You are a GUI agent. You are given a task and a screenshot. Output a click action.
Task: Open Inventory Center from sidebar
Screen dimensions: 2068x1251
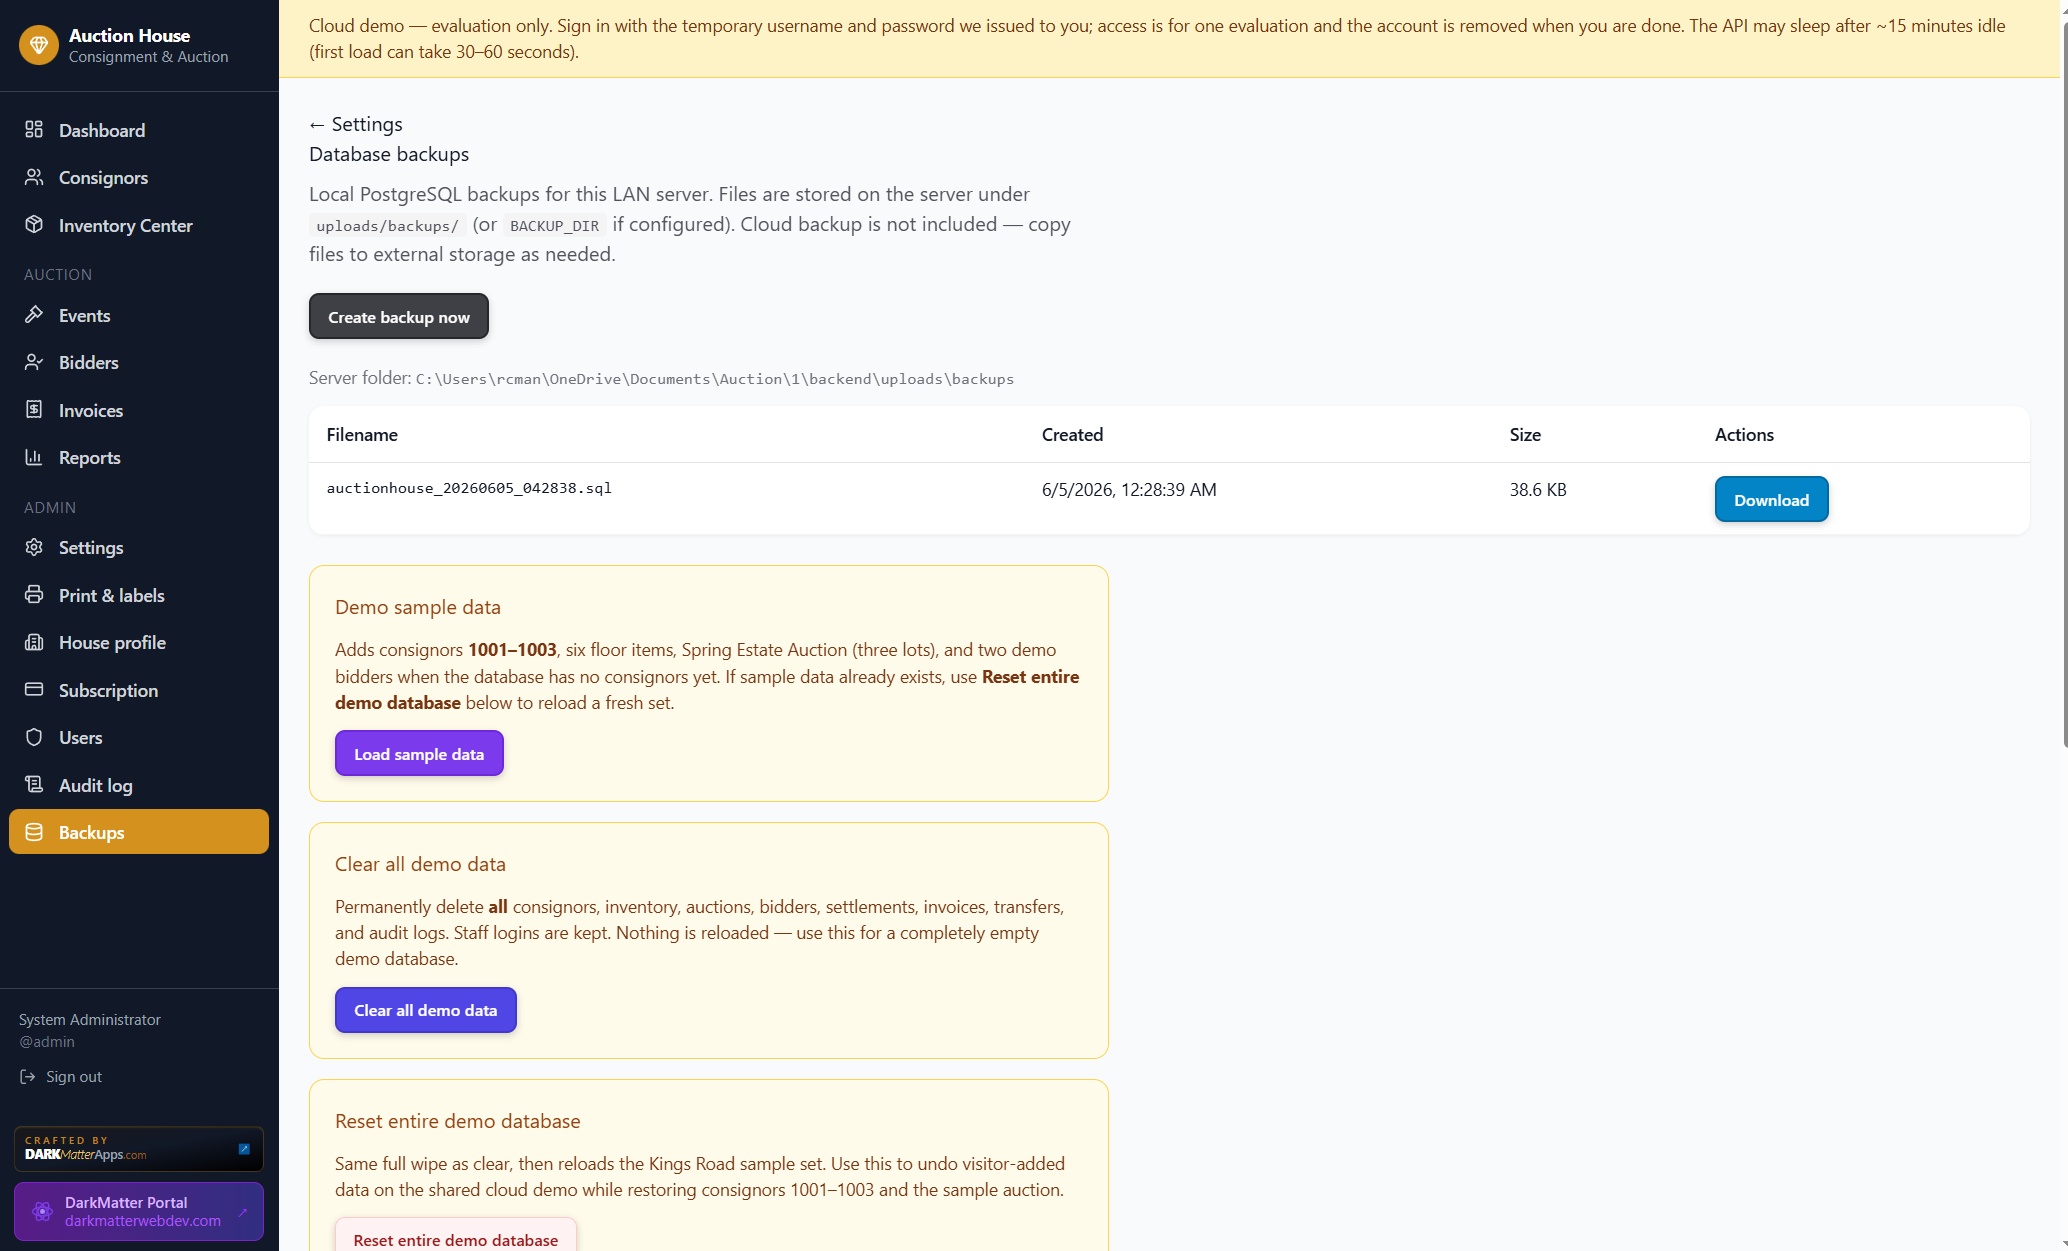(x=139, y=225)
